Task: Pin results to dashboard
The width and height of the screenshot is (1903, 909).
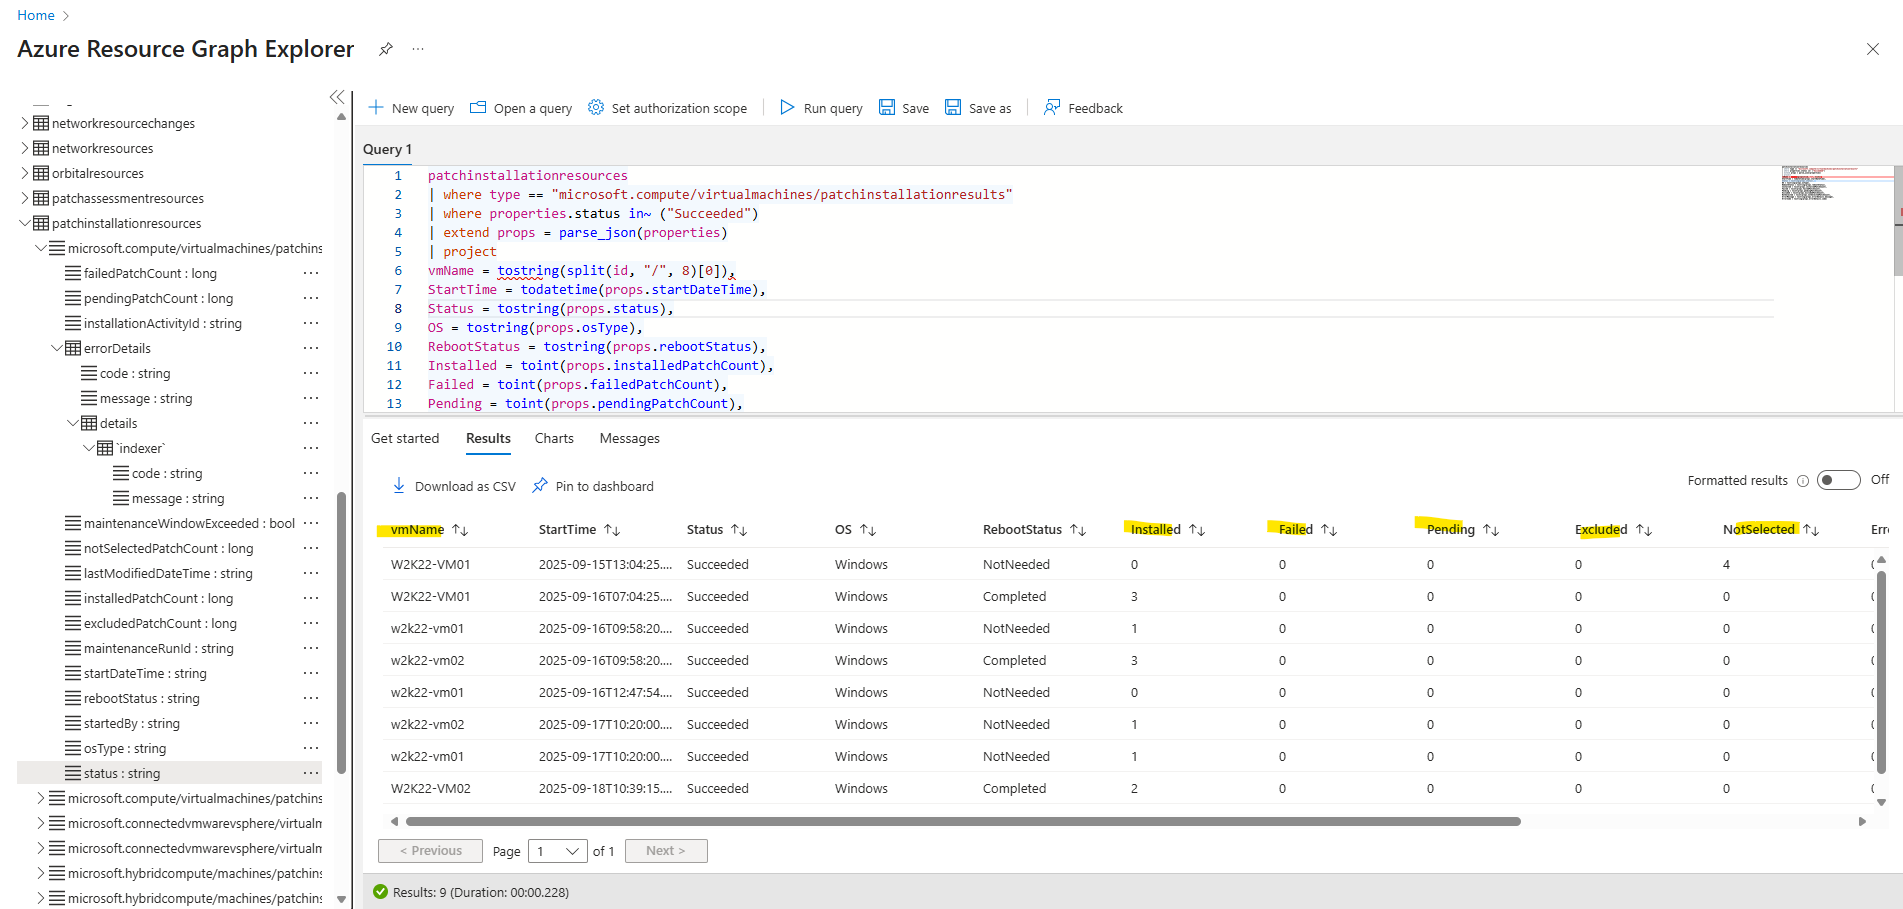Action: pyautogui.click(x=593, y=486)
